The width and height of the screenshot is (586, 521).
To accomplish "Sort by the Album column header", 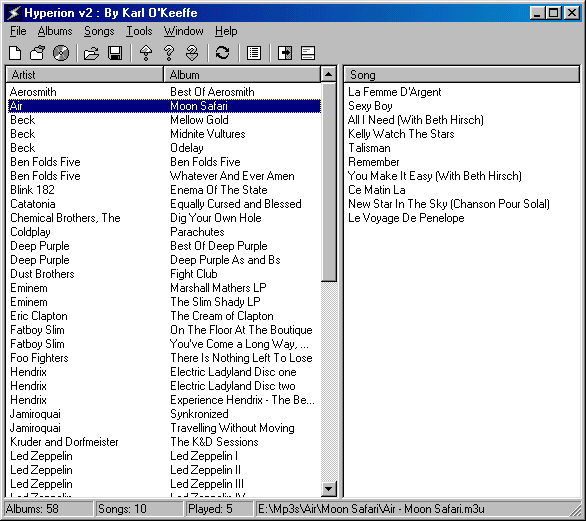I will pyautogui.click(x=242, y=74).
